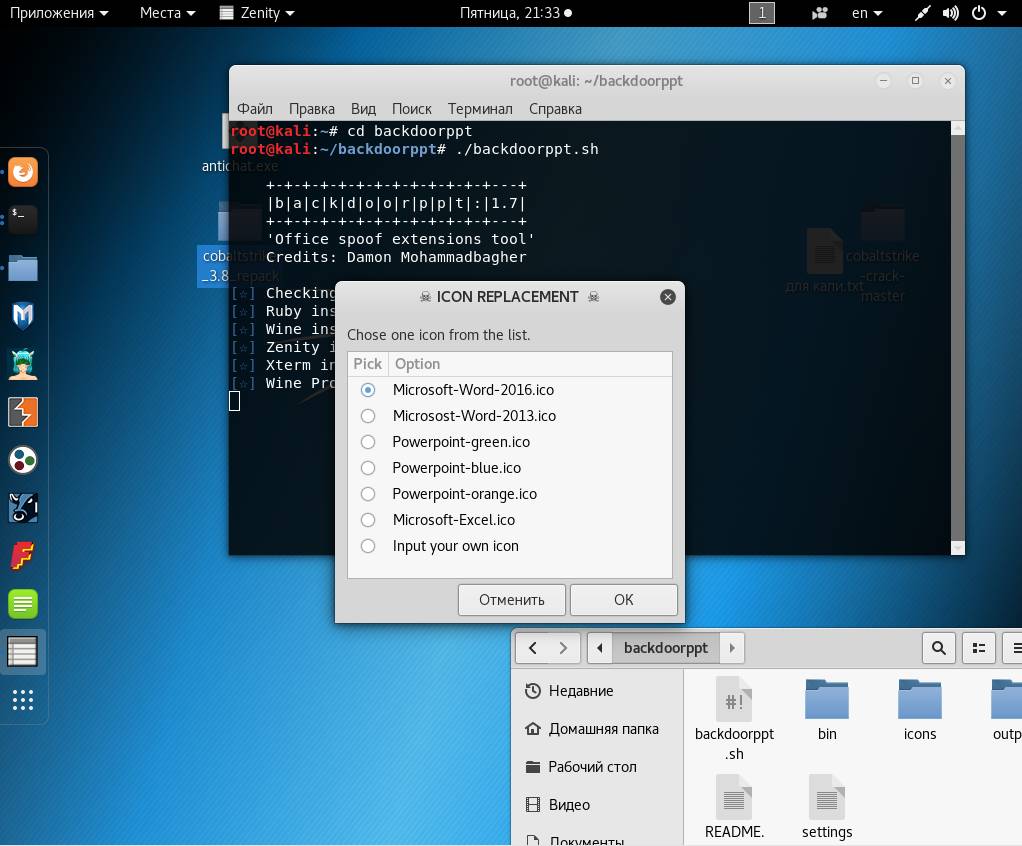Show all applications grid
Image resolution: width=1022 pixels, height=846 pixels.
pos(22,700)
